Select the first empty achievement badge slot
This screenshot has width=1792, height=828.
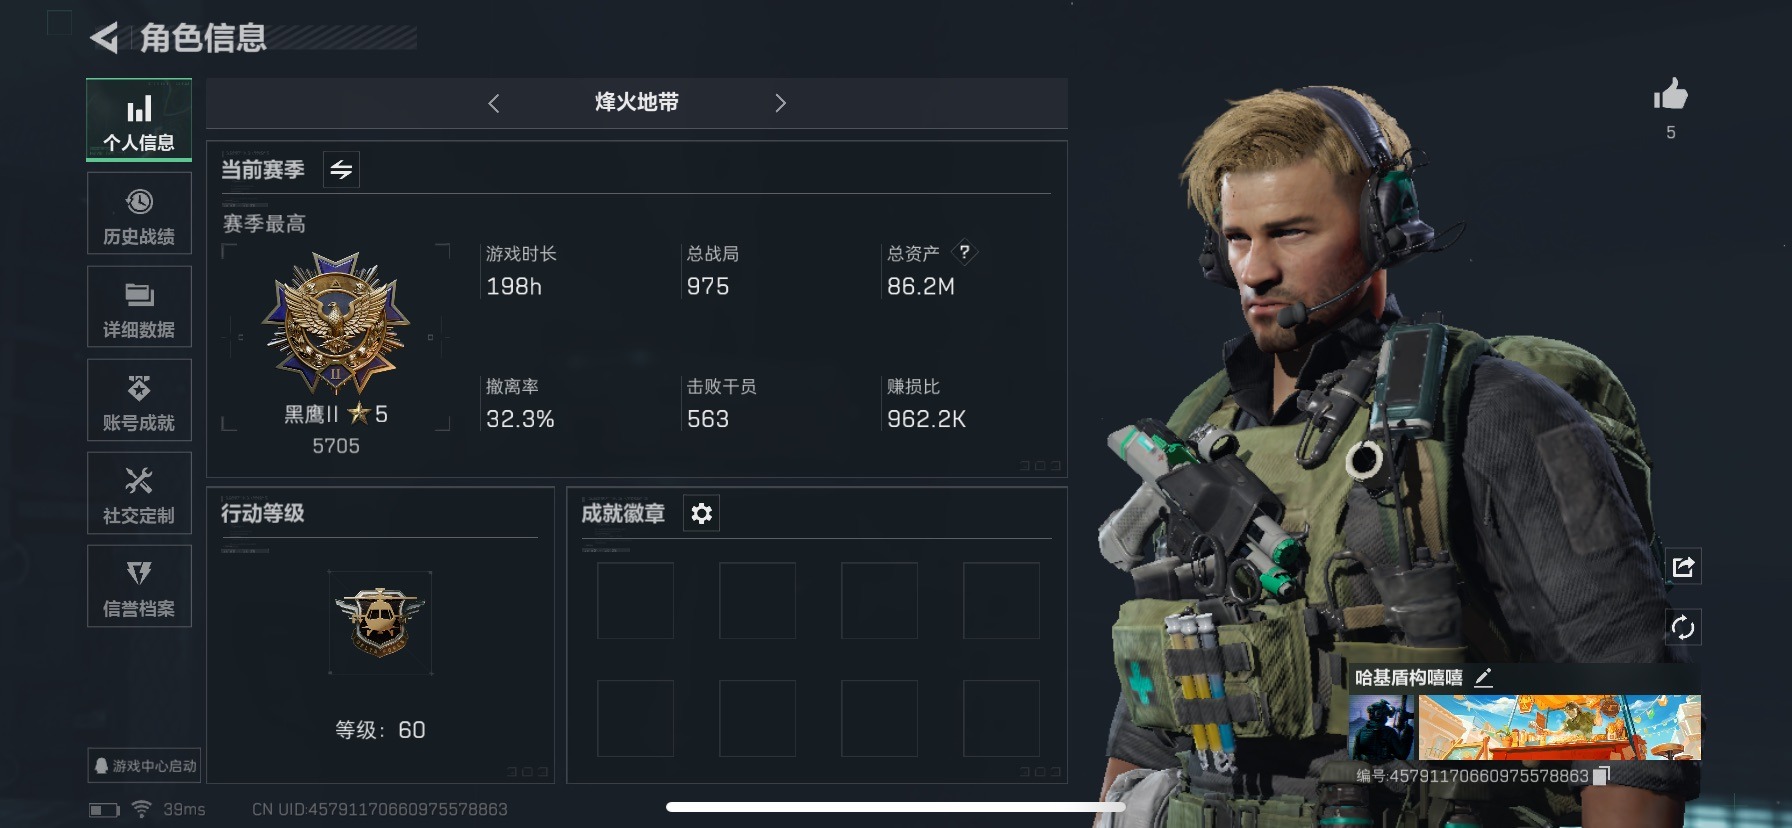point(635,601)
